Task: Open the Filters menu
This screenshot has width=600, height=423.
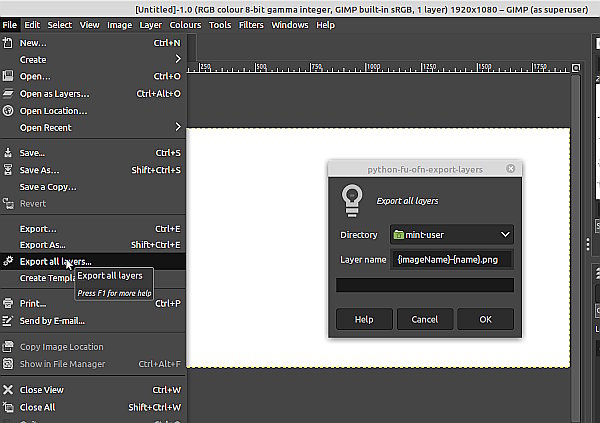Action: 251,25
